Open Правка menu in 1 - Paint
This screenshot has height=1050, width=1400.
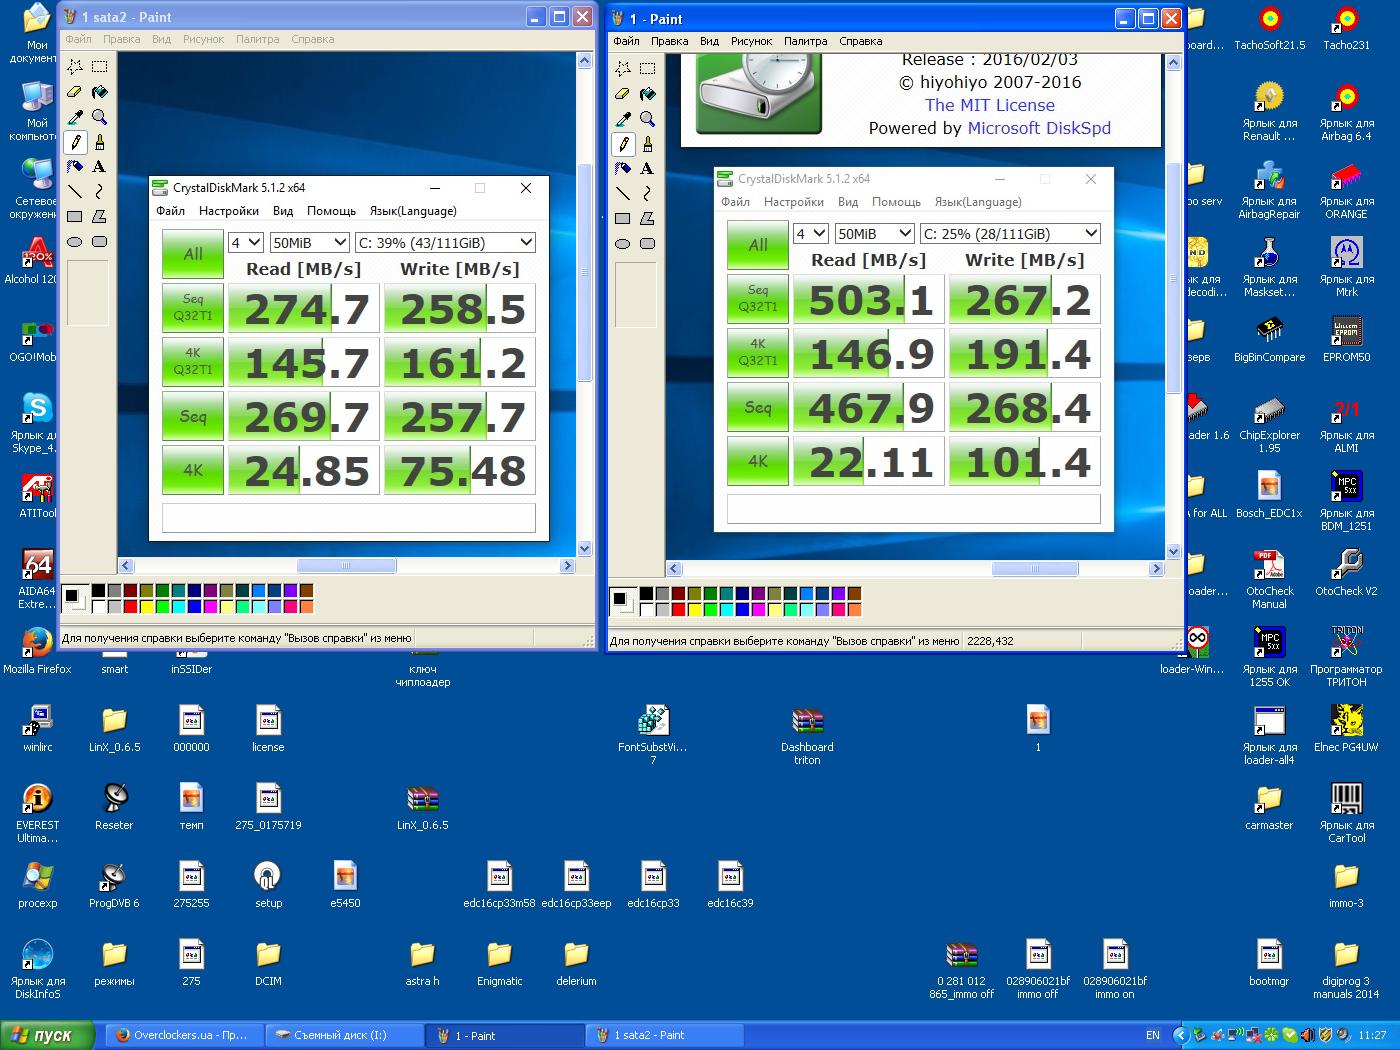(669, 42)
